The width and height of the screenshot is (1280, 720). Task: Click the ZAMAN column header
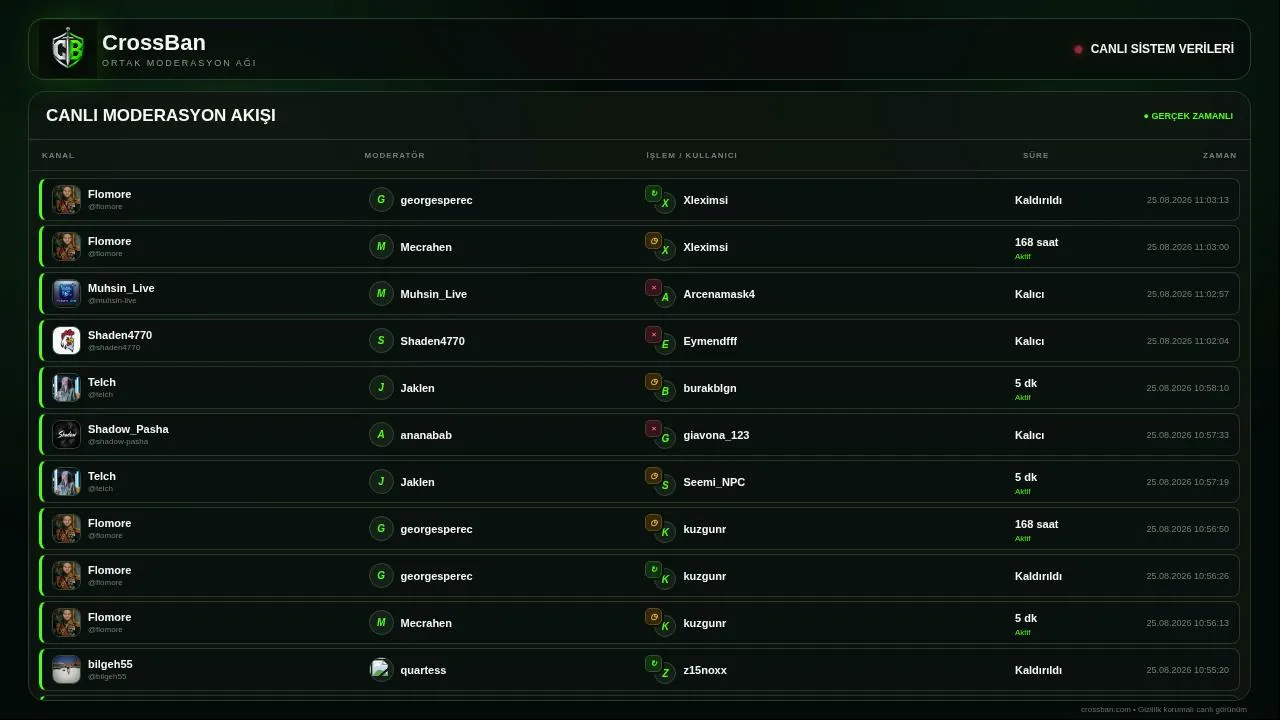[1220, 155]
